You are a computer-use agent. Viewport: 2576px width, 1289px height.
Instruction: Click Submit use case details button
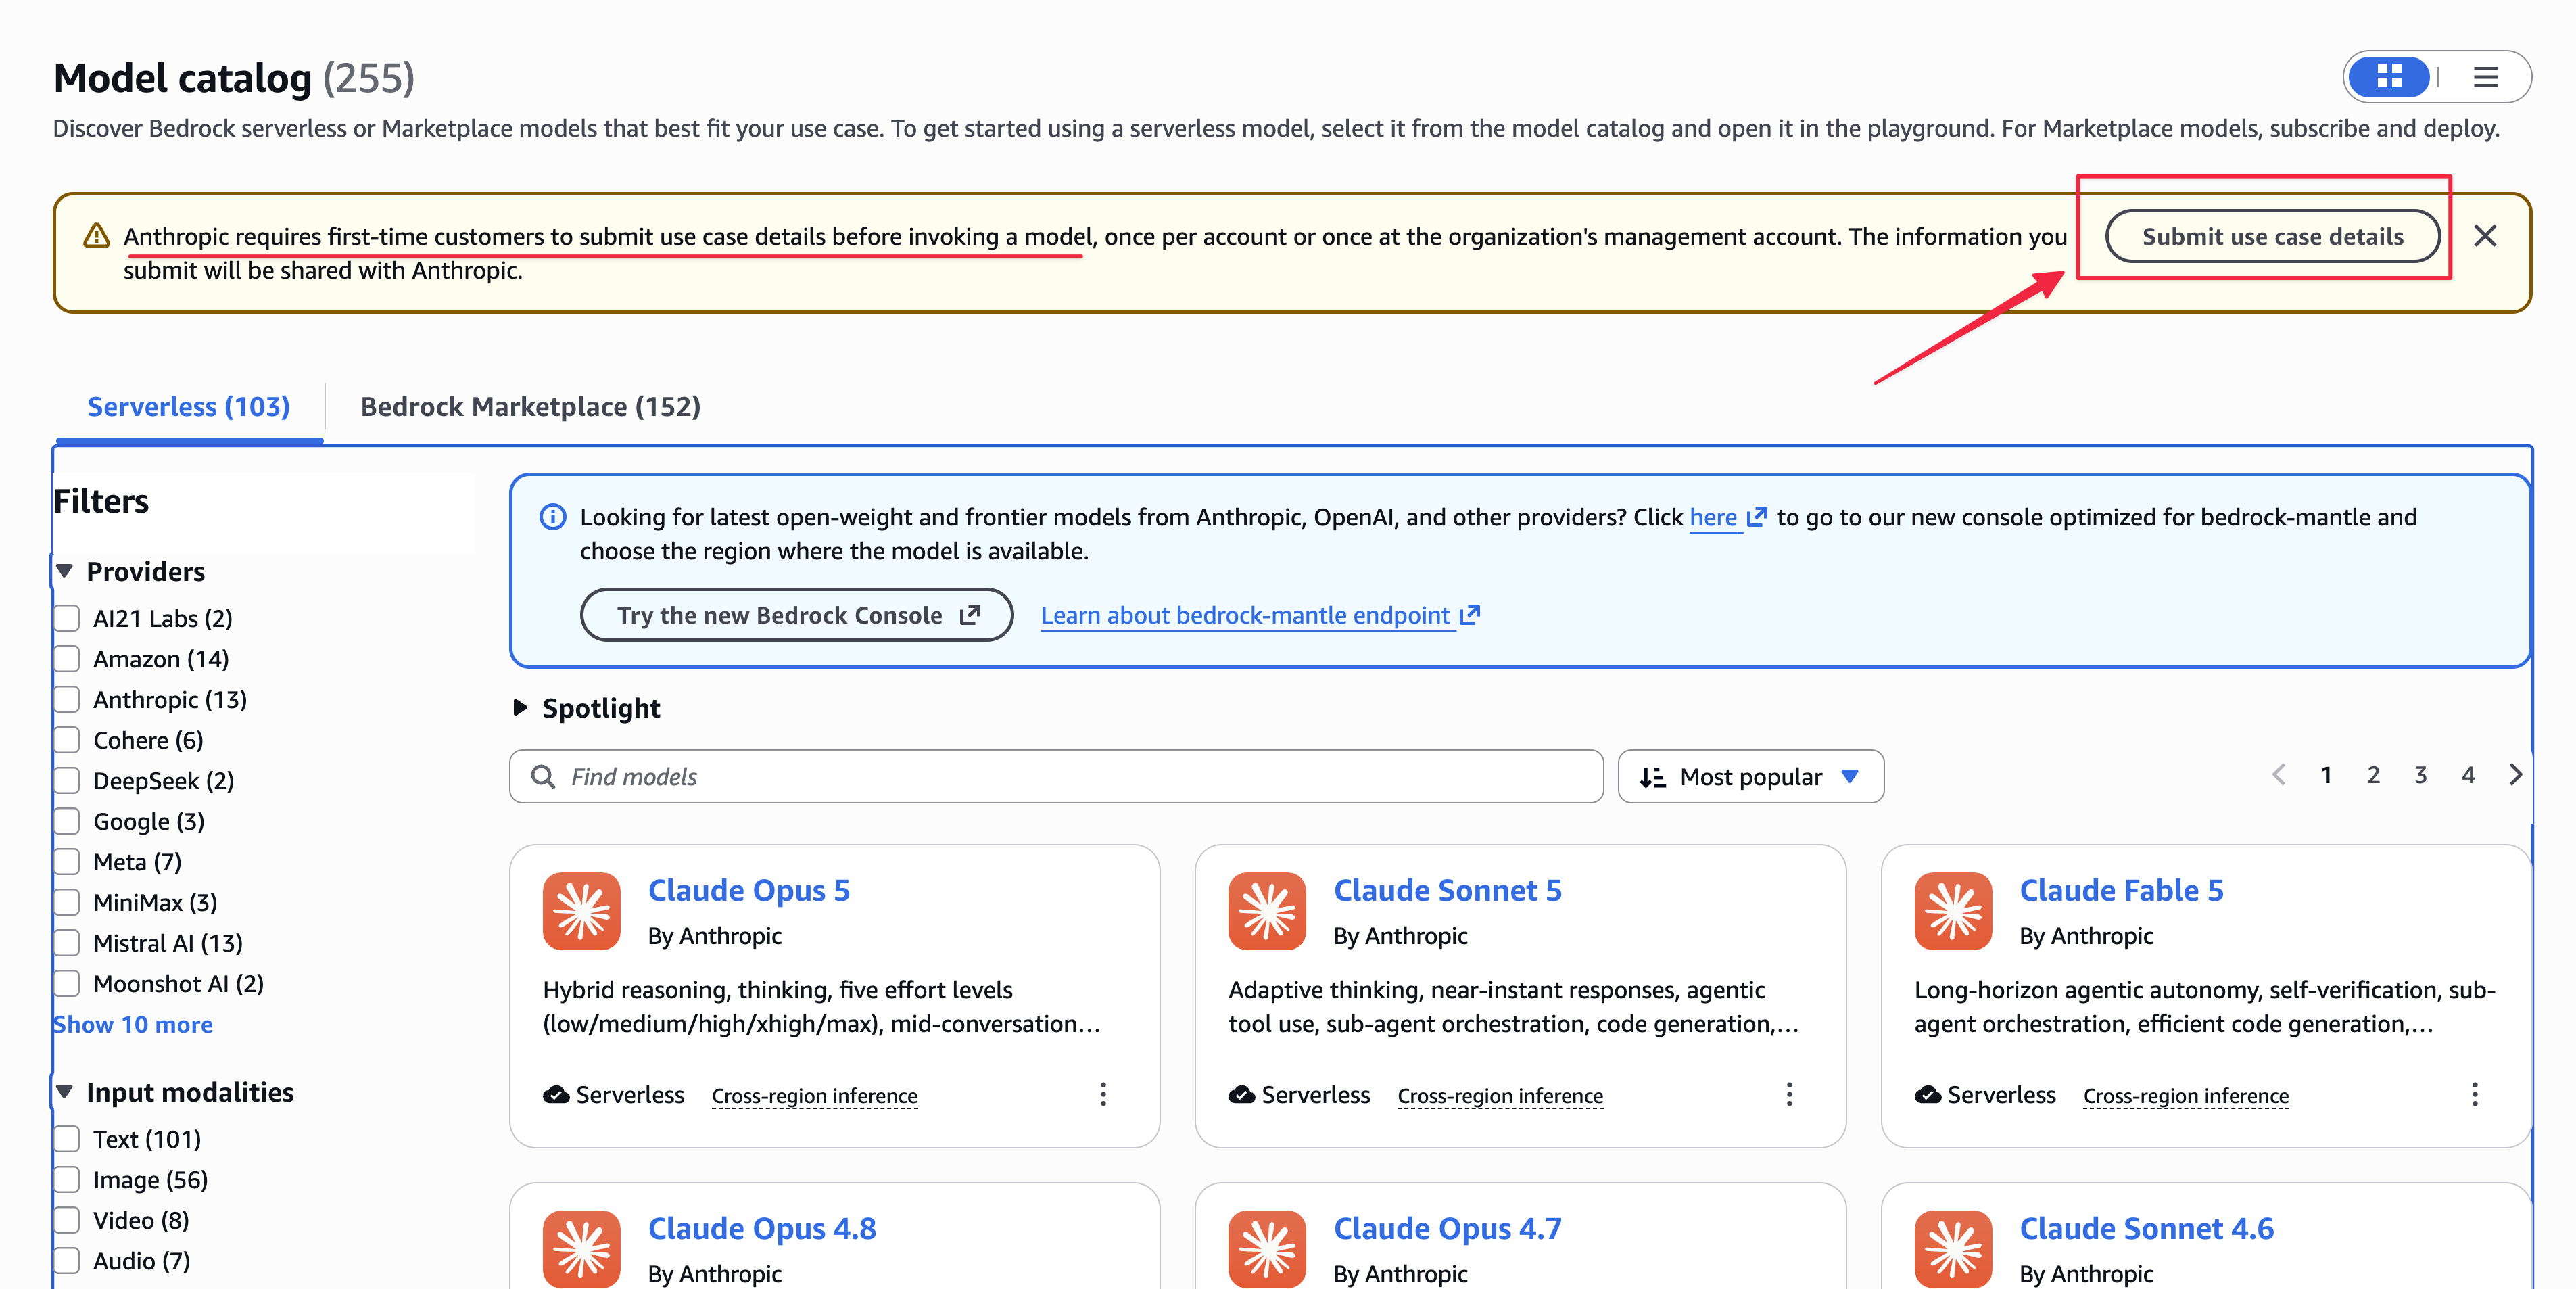pos(2272,237)
